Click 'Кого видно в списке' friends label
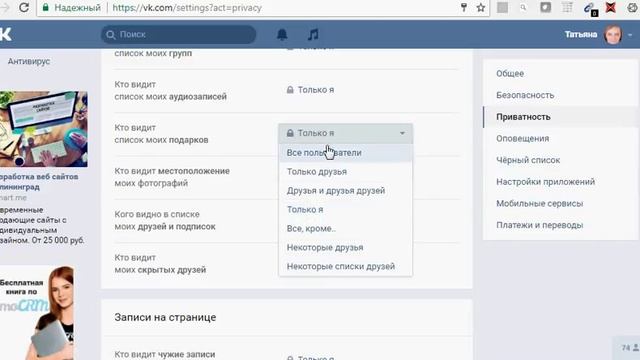This screenshot has height=360, width=640. [x=165, y=220]
